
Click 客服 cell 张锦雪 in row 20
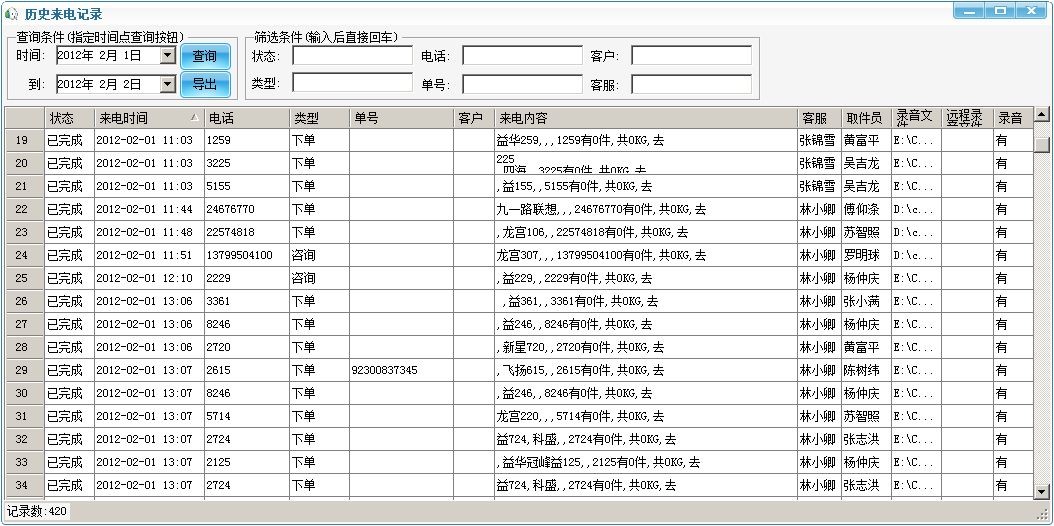(x=819, y=163)
